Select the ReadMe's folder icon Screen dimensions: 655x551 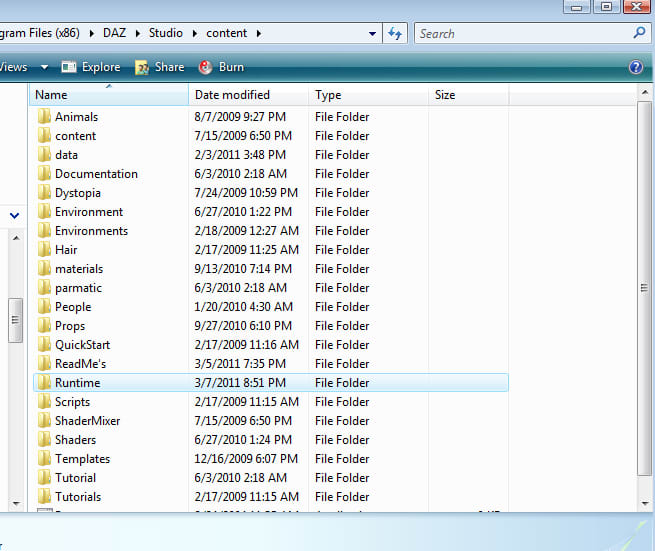pos(44,364)
